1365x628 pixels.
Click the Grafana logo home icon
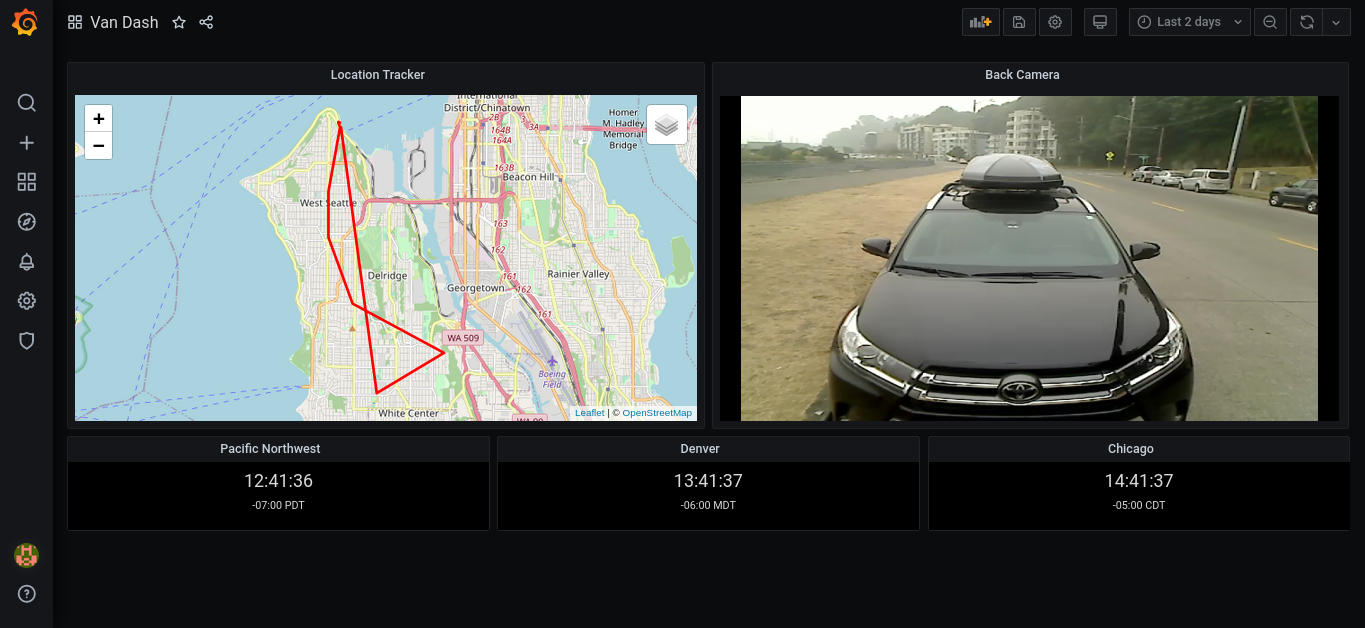pyautogui.click(x=26, y=22)
